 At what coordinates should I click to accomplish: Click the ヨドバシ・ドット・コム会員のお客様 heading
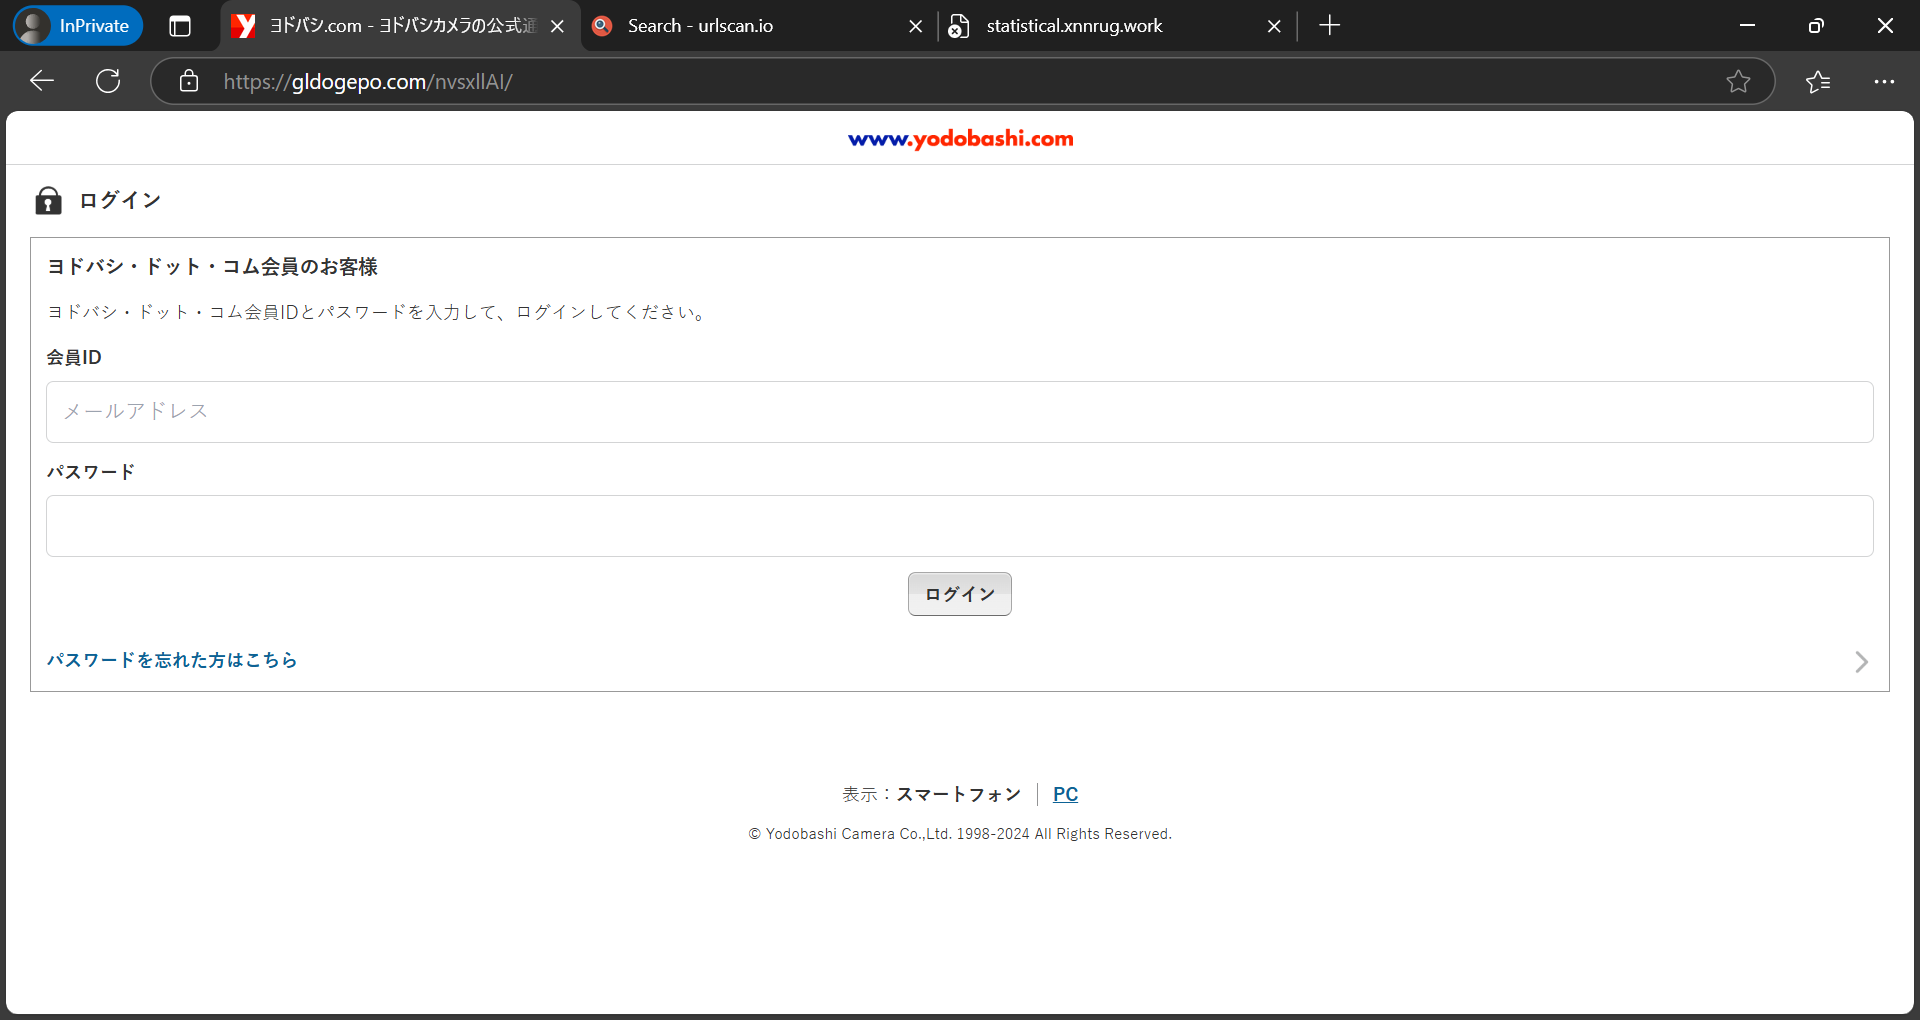pos(212,267)
